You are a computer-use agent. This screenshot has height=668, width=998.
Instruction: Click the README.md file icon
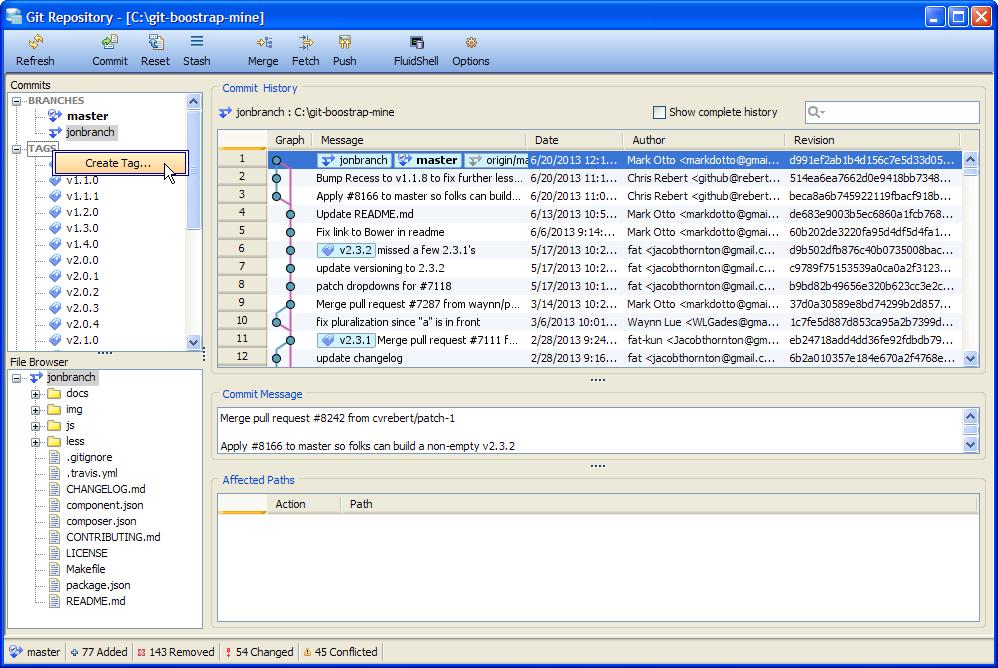55,601
